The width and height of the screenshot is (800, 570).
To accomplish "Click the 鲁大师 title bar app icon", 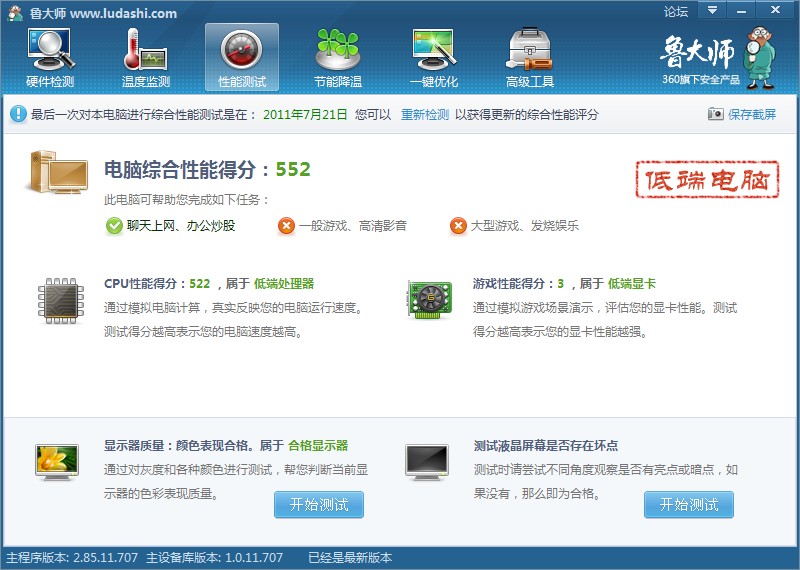I will [x=15, y=13].
